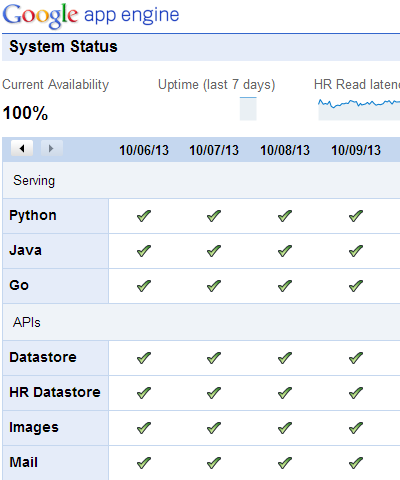Click the Uptime last 7 days bar chart
This screenshot has height=480, width=400.
248,109
